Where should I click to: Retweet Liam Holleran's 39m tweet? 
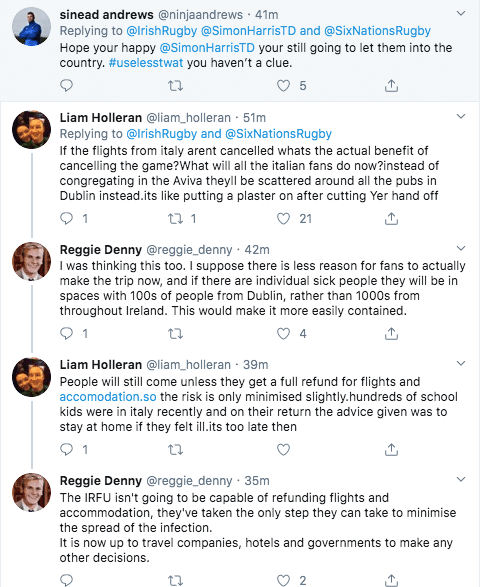pos(175,449)
